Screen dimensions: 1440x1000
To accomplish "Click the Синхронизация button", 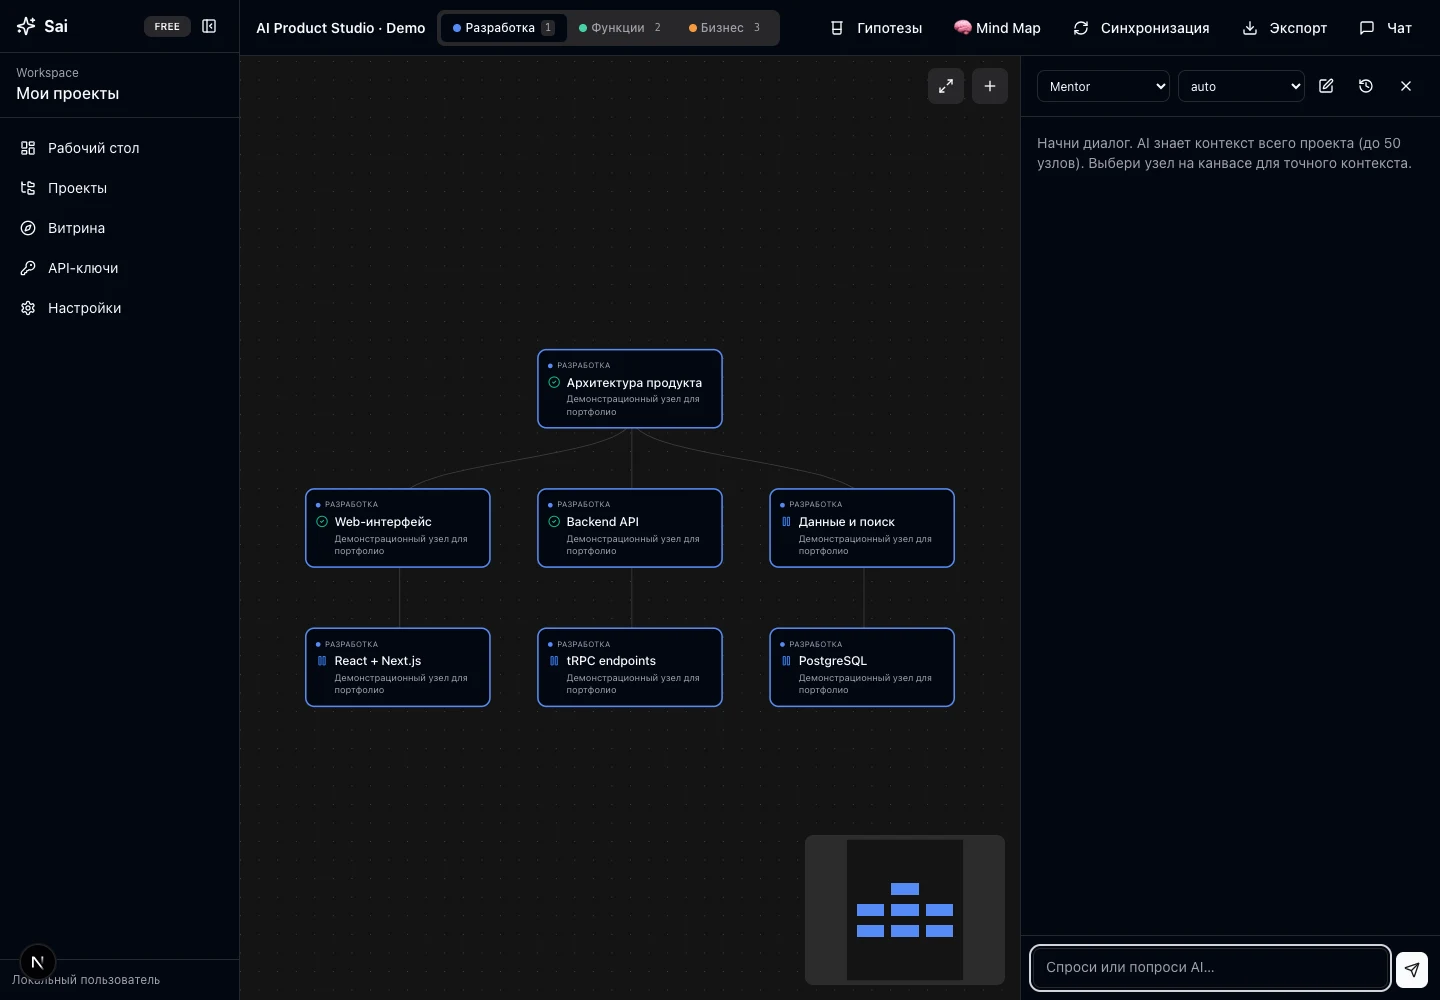I will point(1141,28).
